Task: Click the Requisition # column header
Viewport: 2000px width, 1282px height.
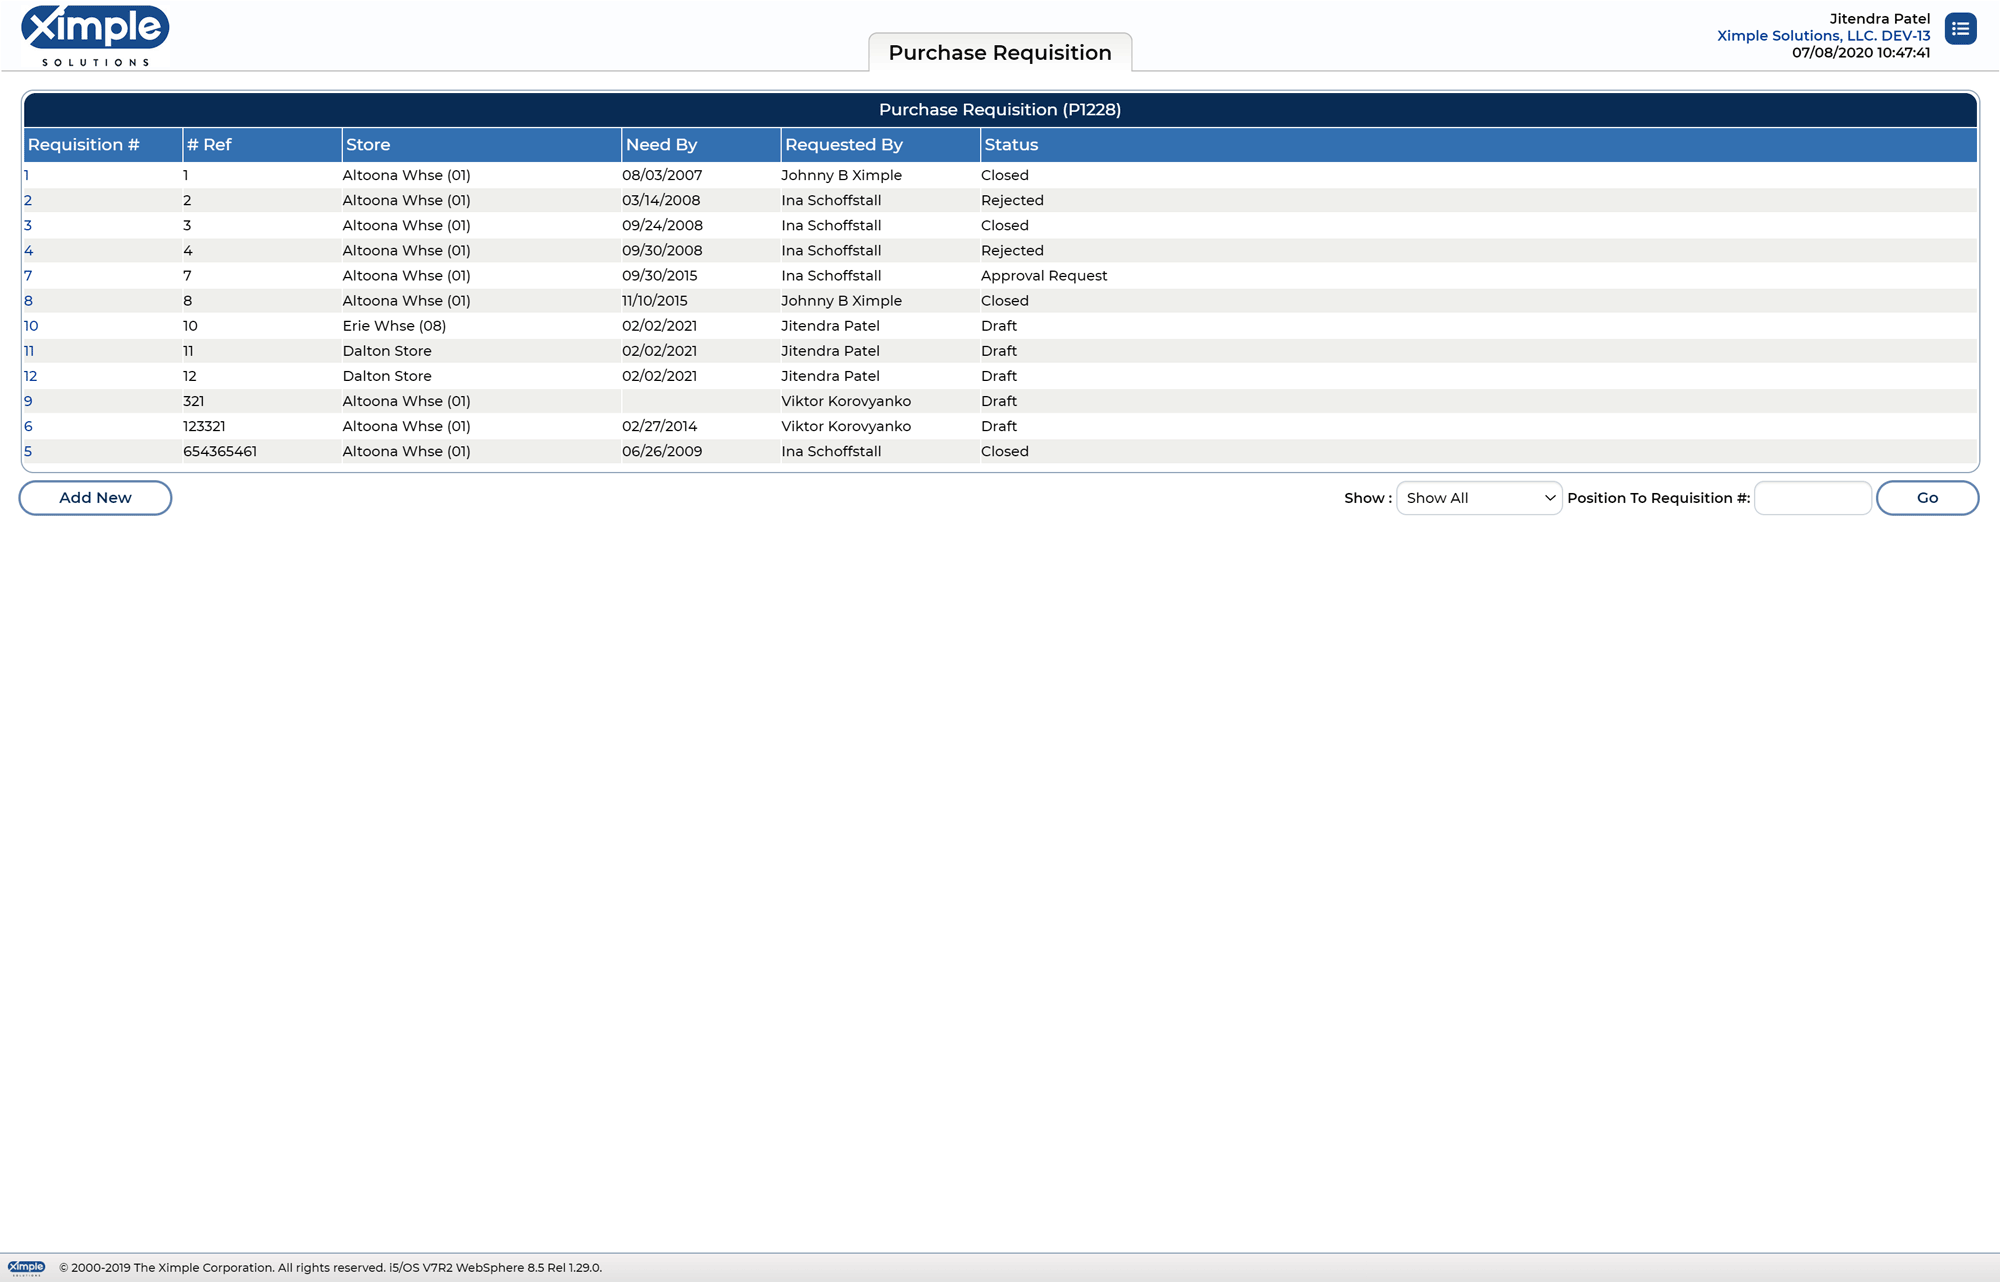Action: [x=84, y=145]
